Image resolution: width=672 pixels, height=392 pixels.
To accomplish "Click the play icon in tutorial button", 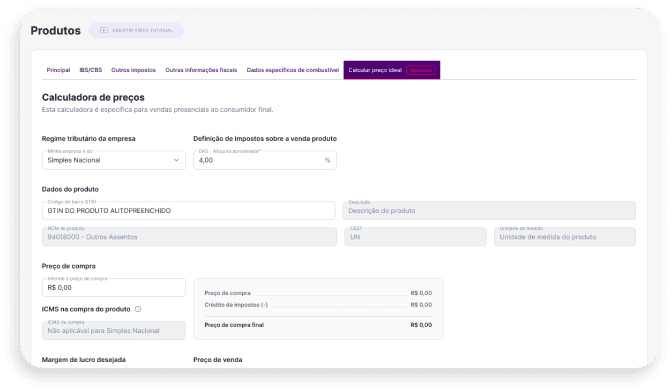I will pyautogui.click(x=104, y=30).
